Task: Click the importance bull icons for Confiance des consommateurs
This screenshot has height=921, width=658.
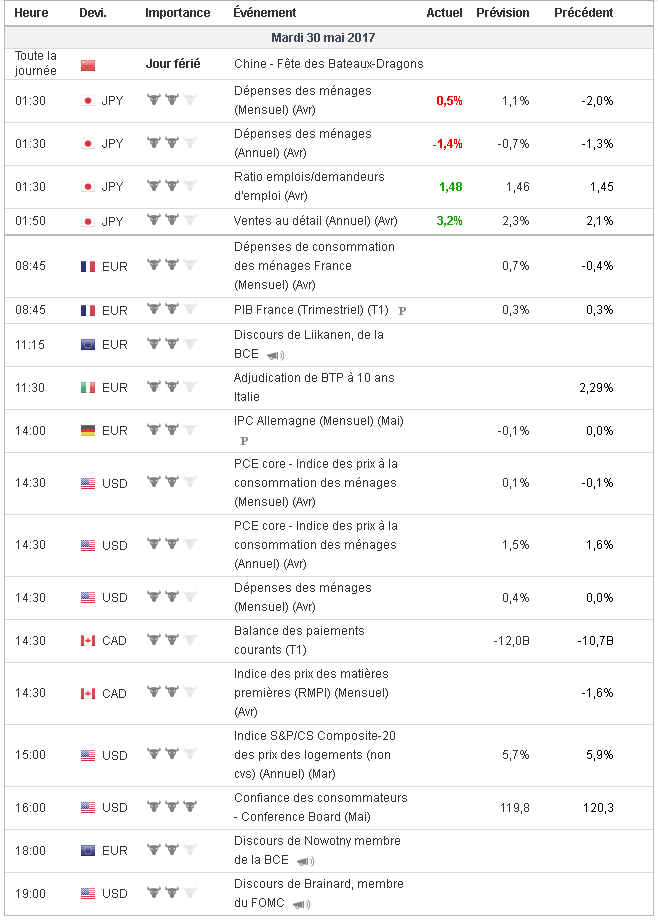Action: [x=172, y=807]
